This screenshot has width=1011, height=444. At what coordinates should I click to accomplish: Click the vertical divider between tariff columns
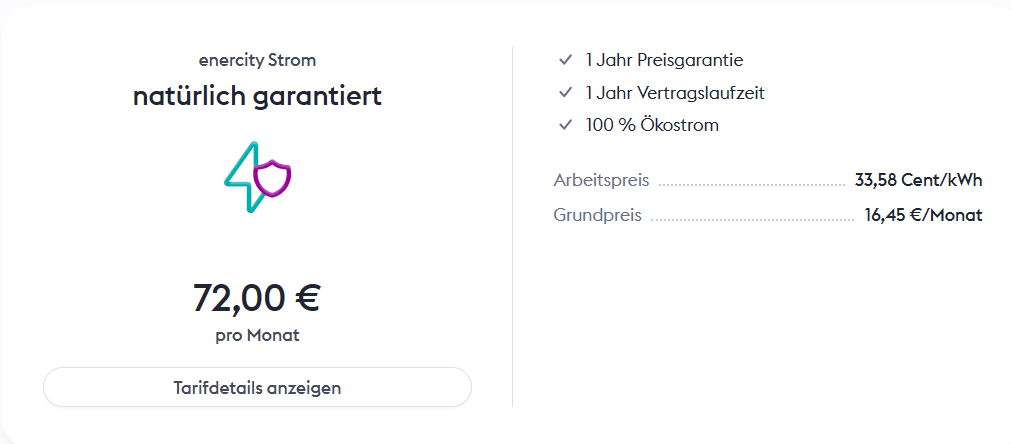512,227
